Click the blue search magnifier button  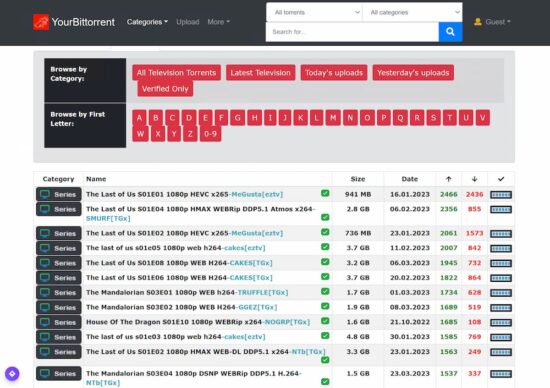pyautogui.click(x=450, y=32)
